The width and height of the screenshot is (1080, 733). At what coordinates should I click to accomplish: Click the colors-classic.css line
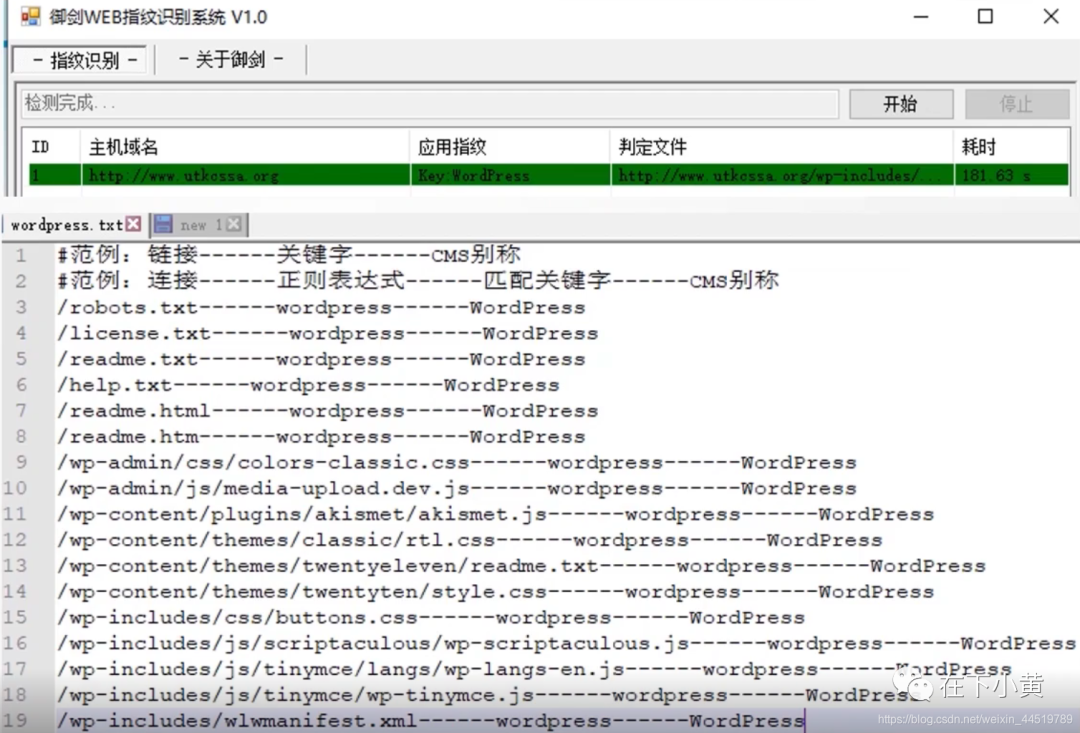(x=457, y=462)
